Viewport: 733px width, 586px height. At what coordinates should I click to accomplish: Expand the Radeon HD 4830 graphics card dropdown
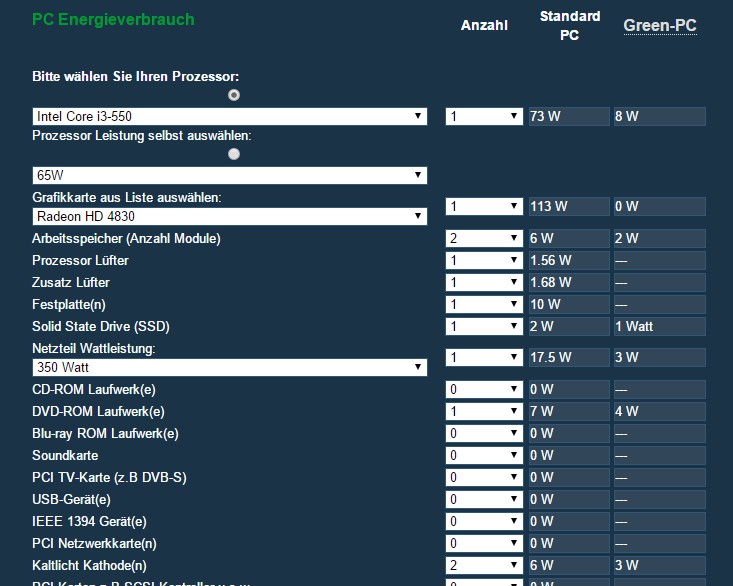tap(229, 216)
